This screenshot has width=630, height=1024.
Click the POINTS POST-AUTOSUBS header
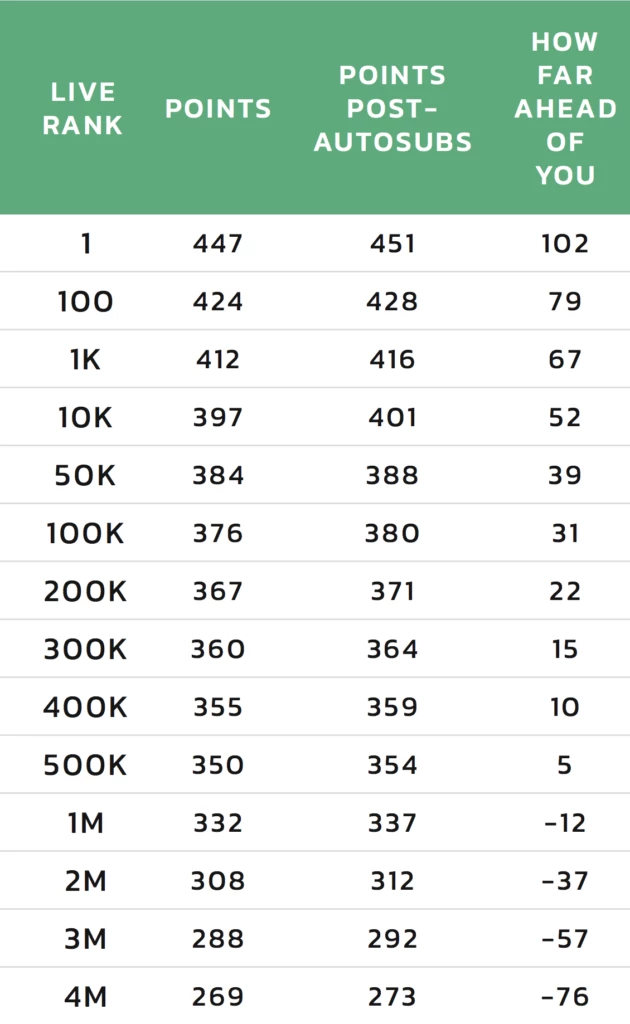392,108
